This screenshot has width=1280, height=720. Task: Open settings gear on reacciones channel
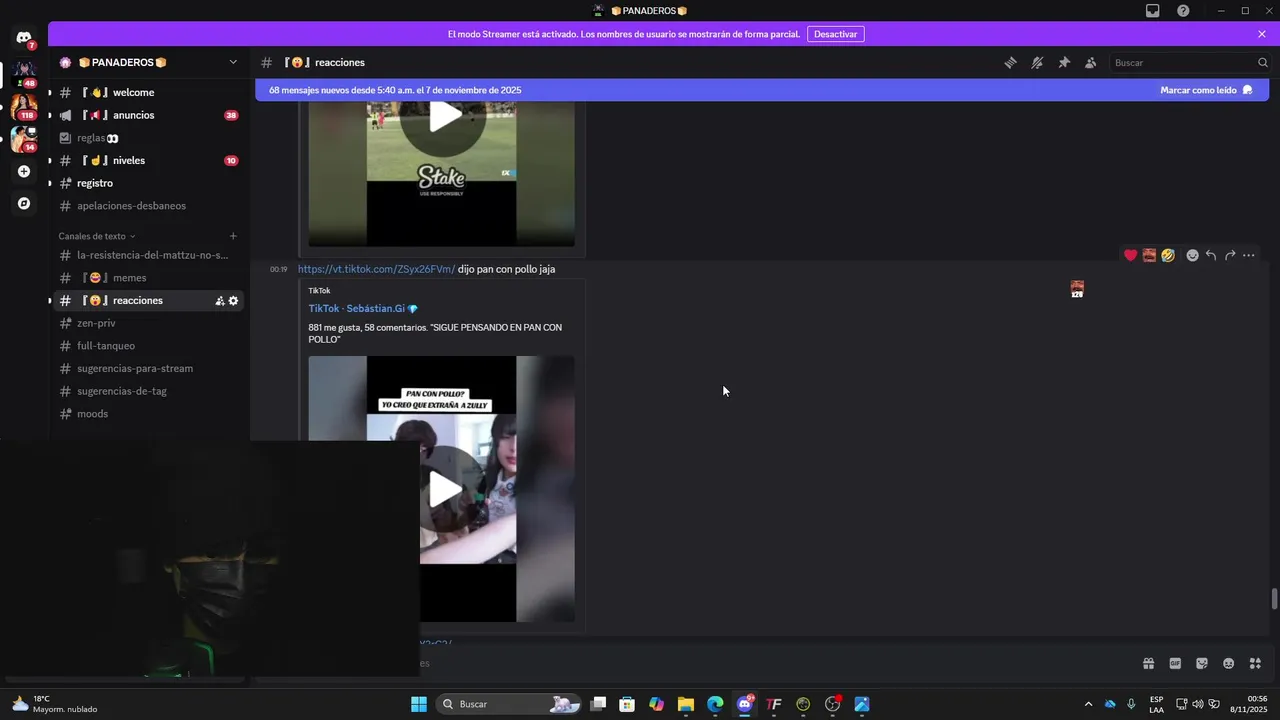[233, 301]
